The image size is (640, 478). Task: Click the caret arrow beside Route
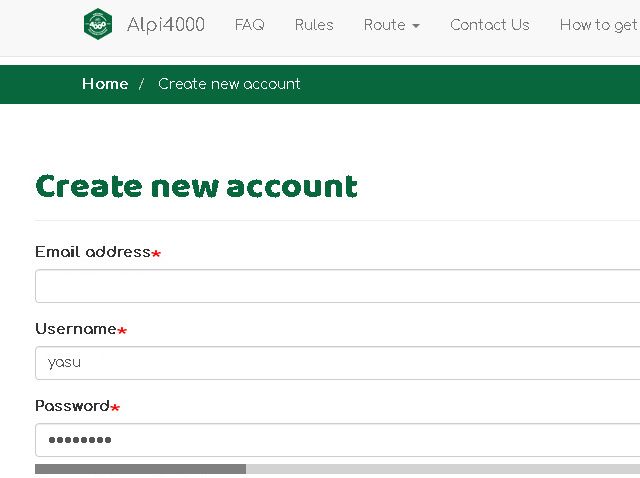pyautogui.click(x=416, y=26)
